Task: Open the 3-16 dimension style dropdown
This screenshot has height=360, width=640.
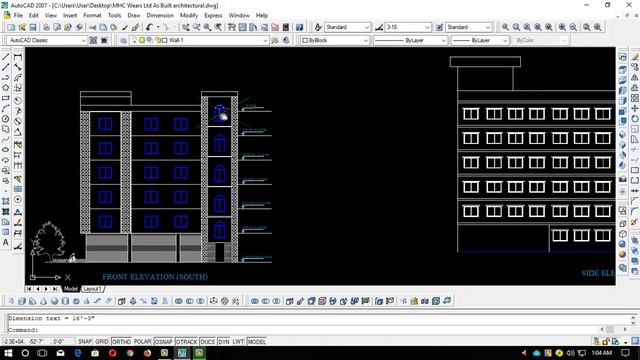Action: click(408, 27)
